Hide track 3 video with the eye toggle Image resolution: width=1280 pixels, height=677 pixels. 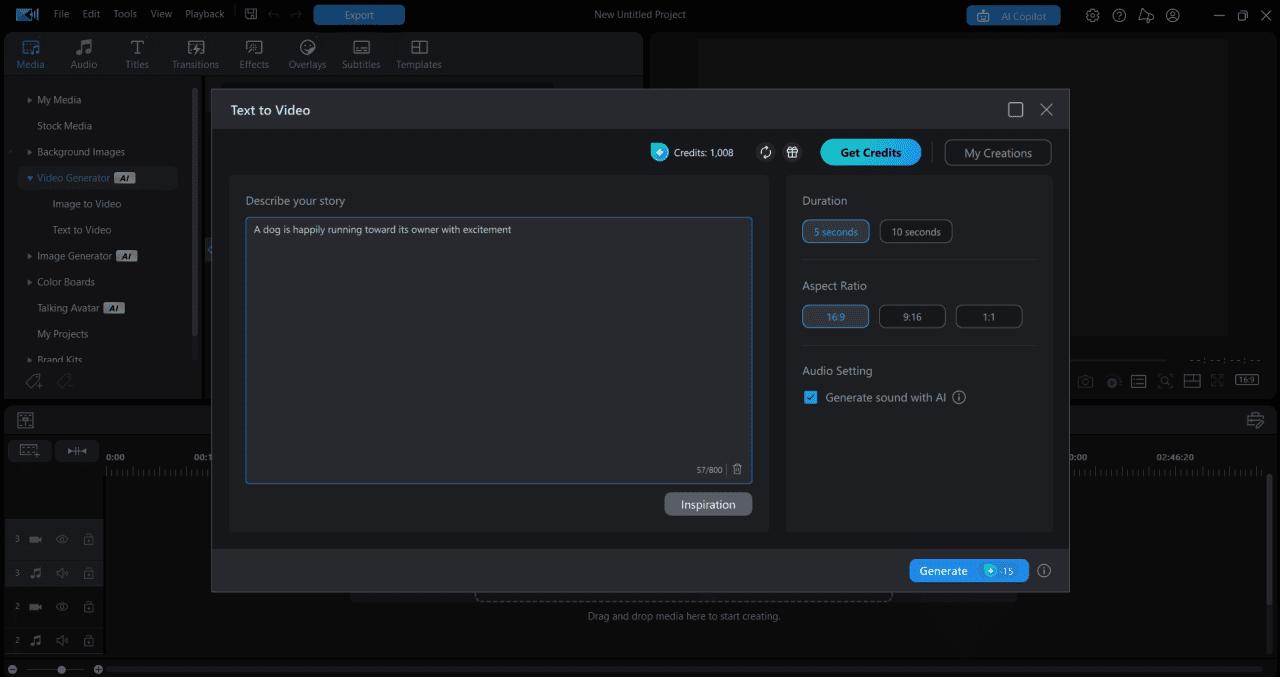click(x=62, y=538)
